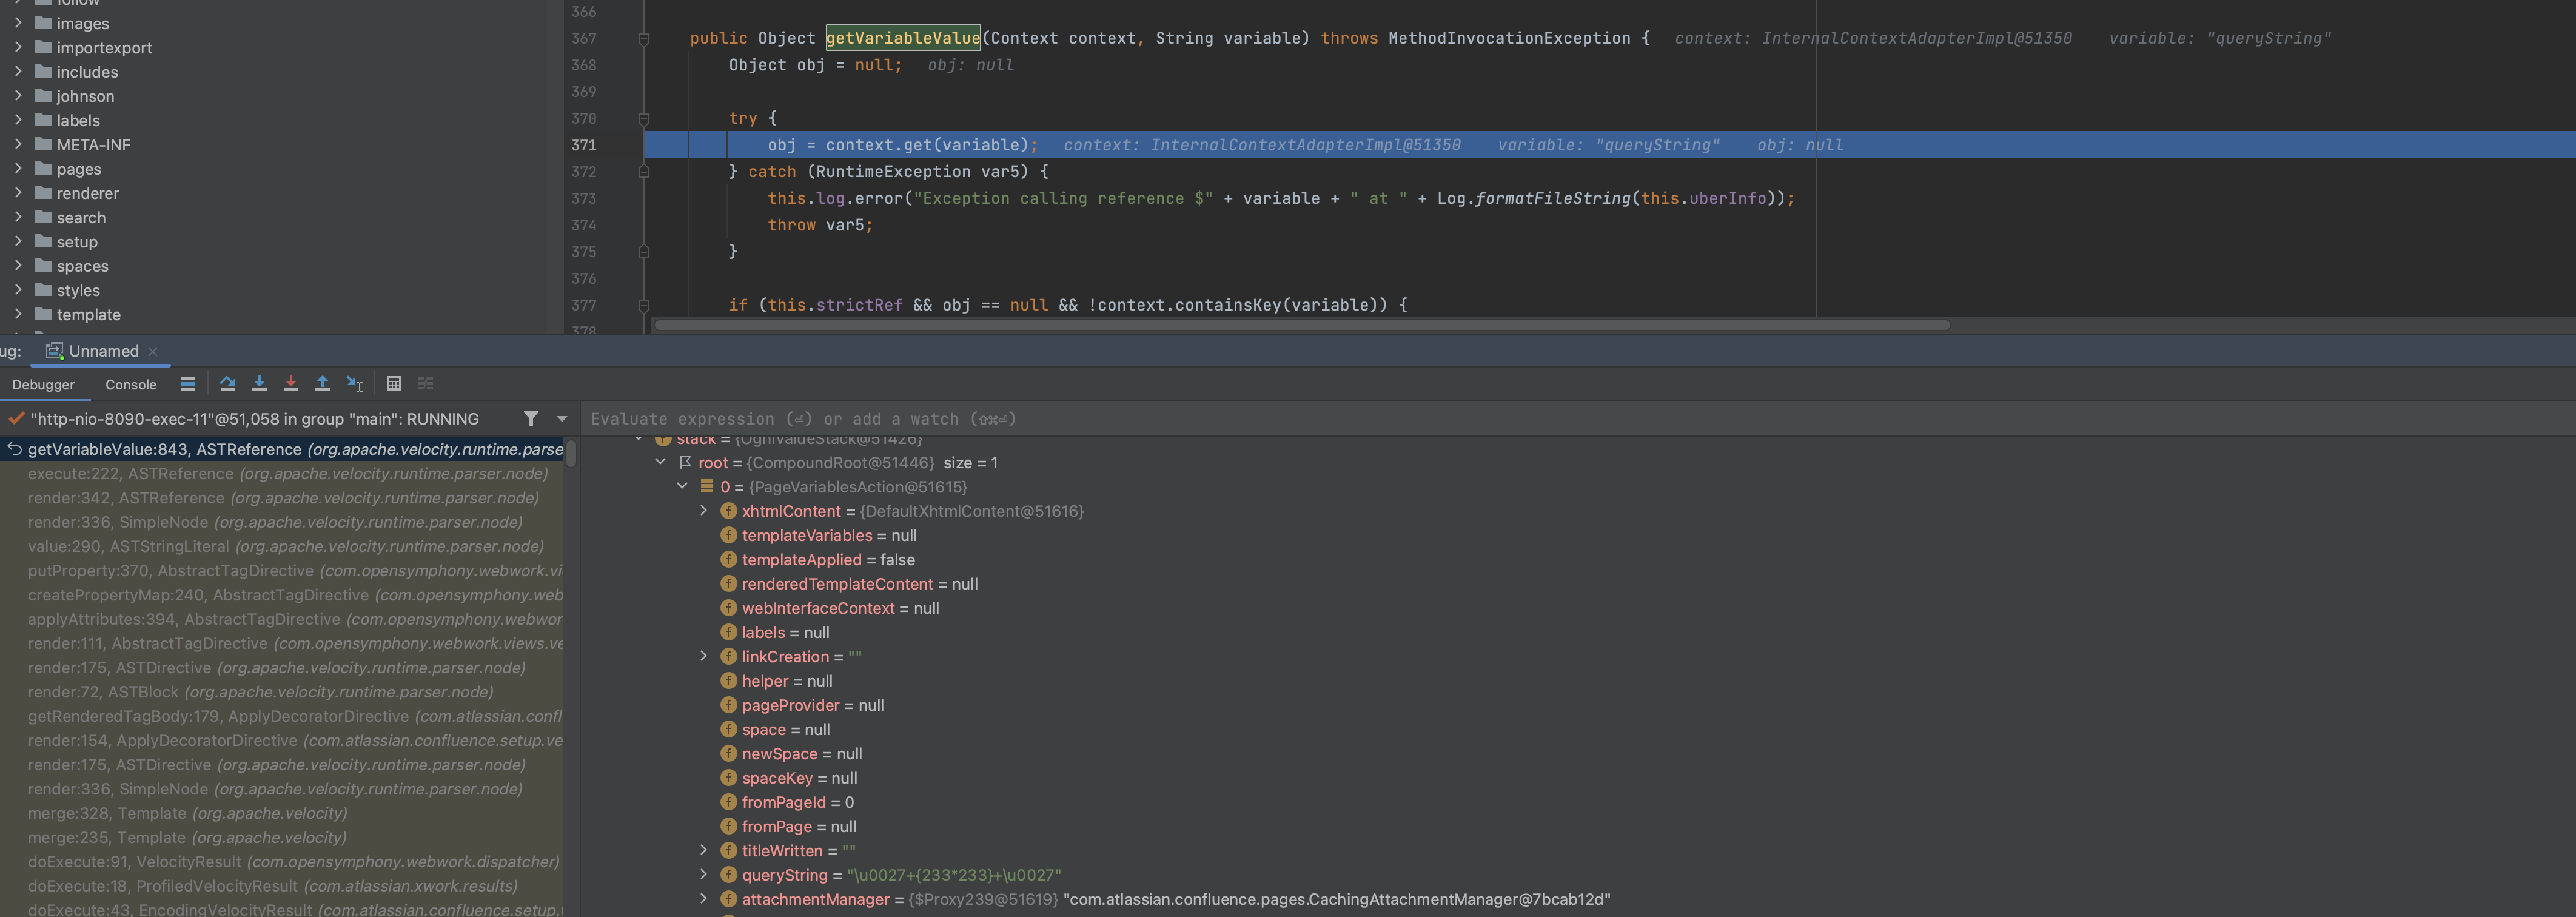Click the fold marker on line 377
The height and width of the screenshot is (917, 2576).
(644, 306)
